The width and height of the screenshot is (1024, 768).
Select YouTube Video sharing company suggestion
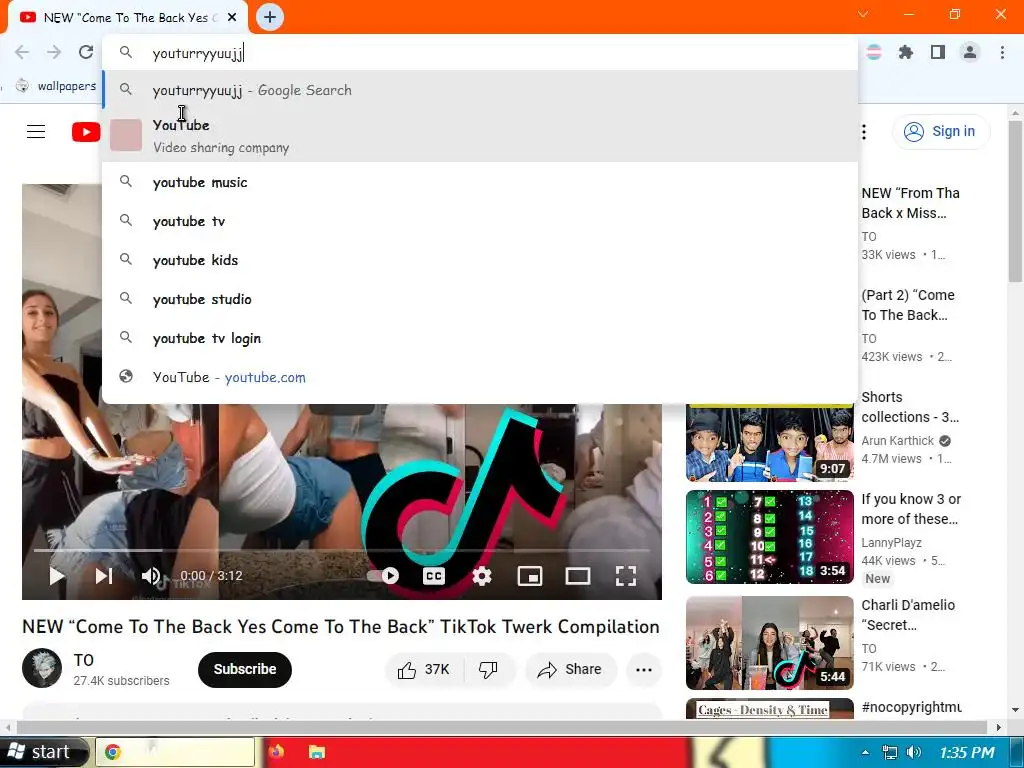(x=480, y=135)
